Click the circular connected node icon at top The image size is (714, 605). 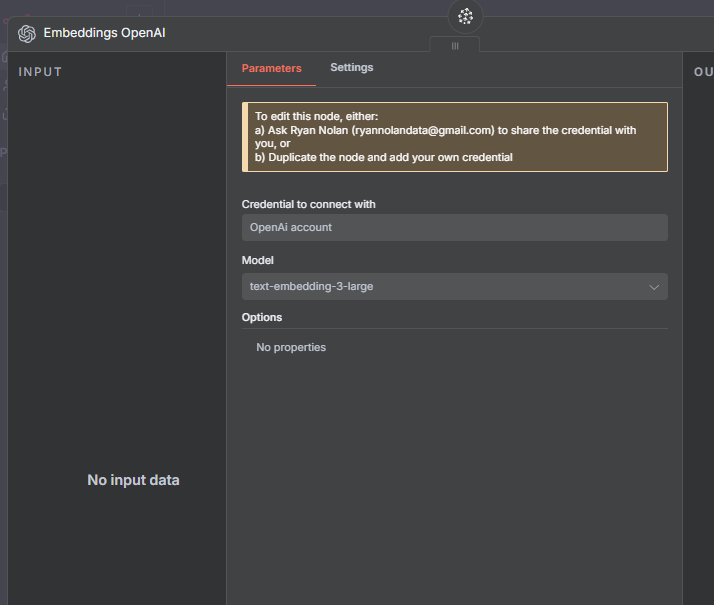465,16
